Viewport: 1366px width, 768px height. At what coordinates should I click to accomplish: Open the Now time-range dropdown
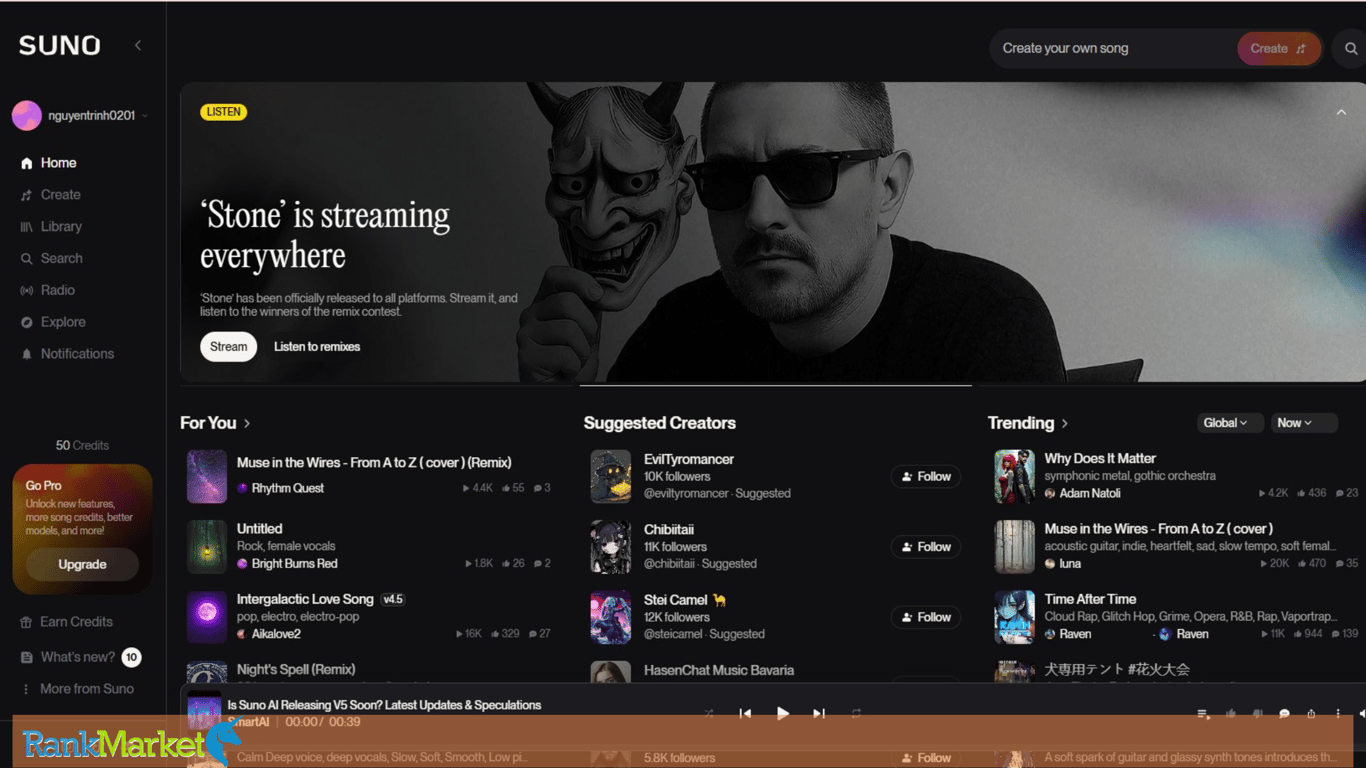(1304, 423)
